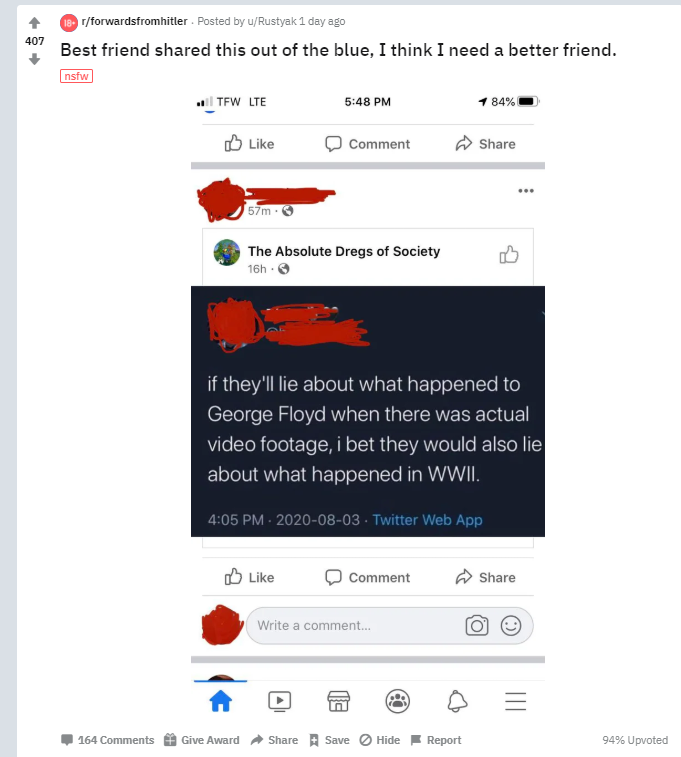Open The Absolute Dregs of Society page avatar

(x=227, y=252)
